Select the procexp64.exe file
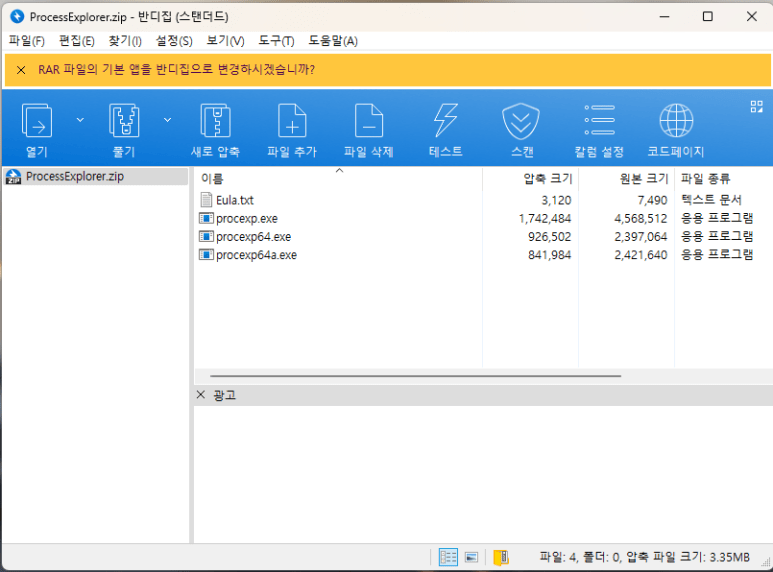This screenshot has height=572, width=773. pos(253,237)
